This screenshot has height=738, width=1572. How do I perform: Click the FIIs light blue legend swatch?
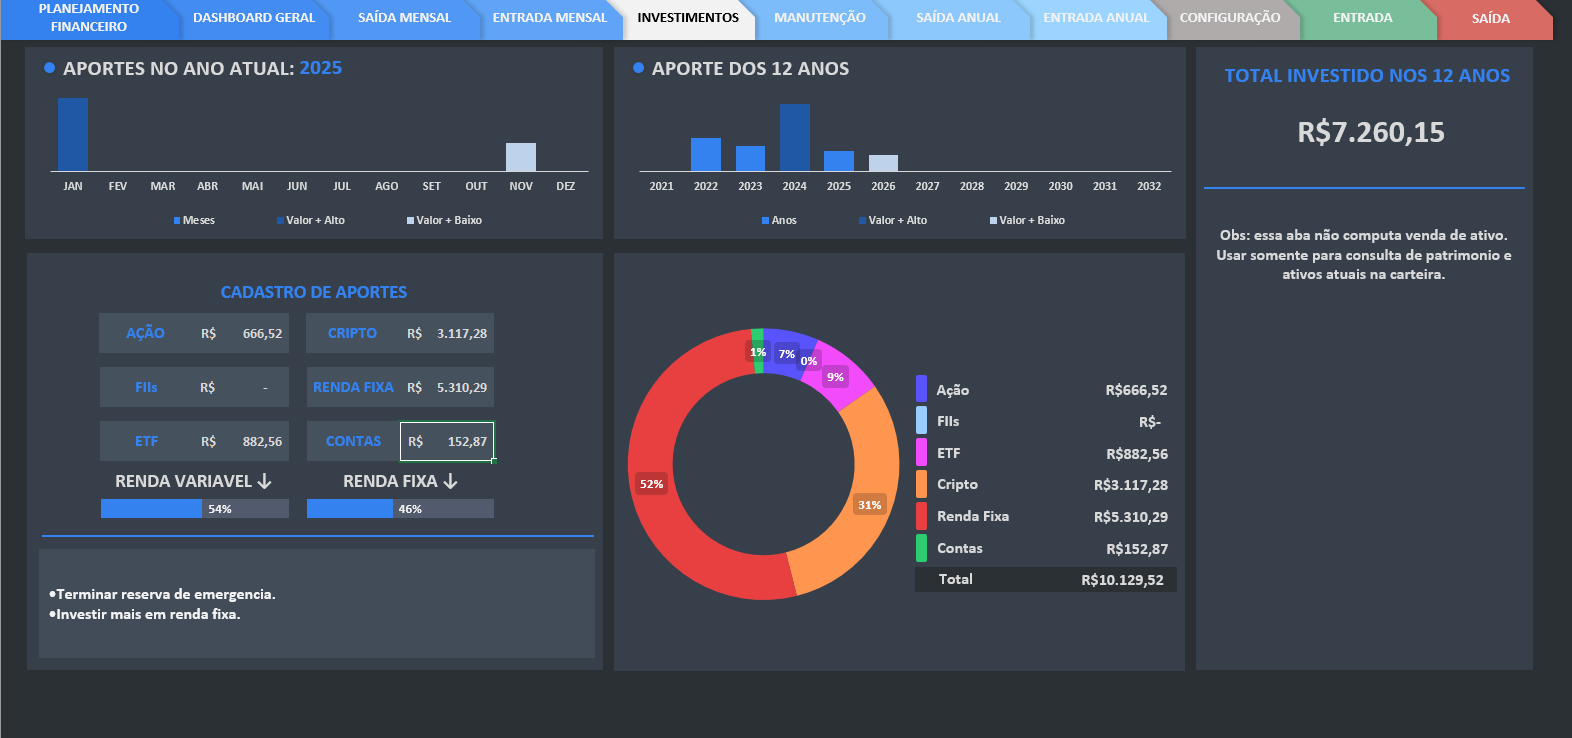pyautogui.click(x=921, y=421)
